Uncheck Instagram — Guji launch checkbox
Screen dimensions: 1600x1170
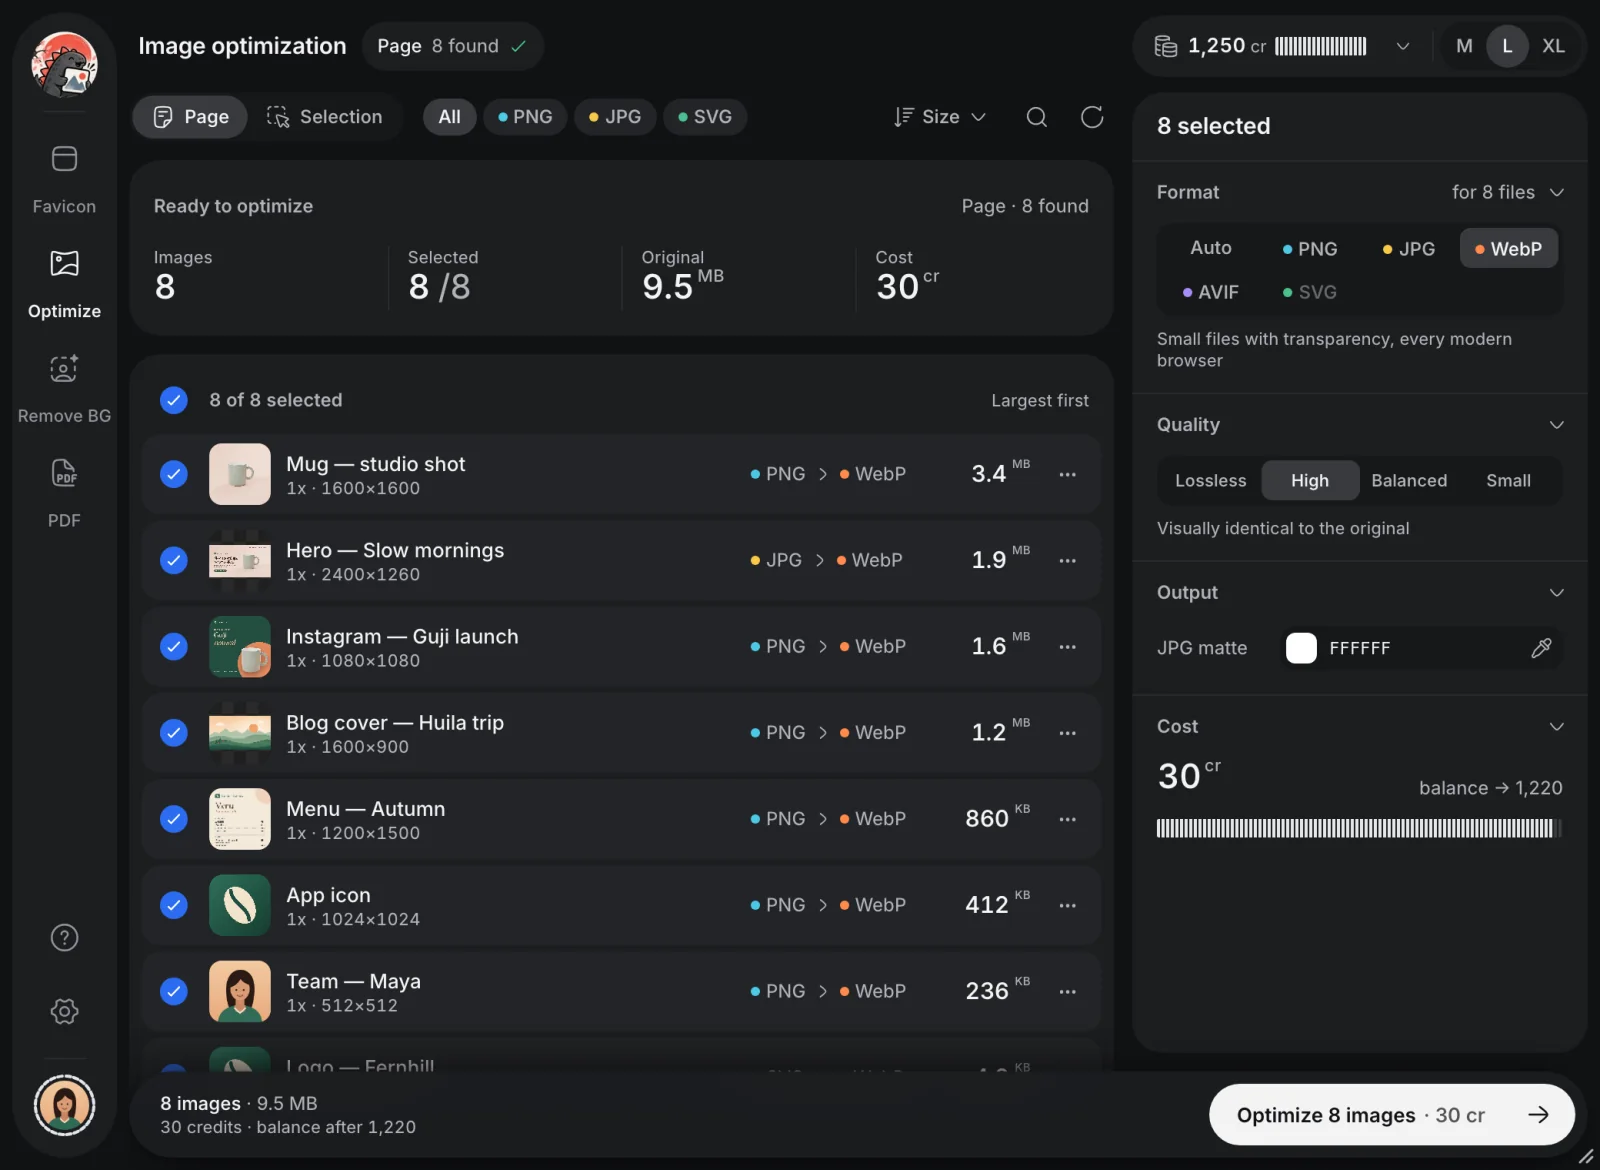(174, 646)
